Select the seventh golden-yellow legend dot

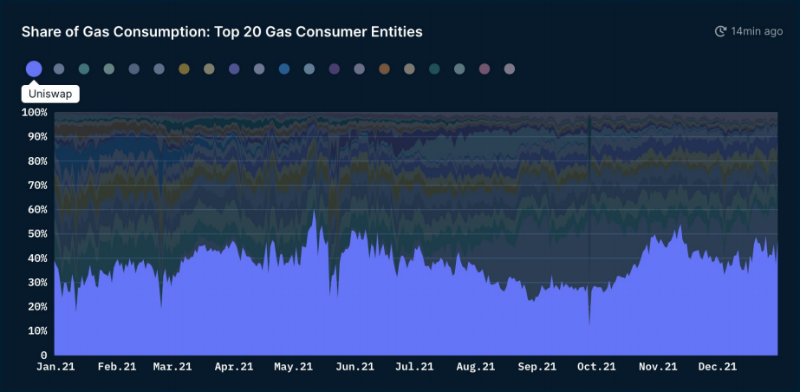(x=184, y=69)
